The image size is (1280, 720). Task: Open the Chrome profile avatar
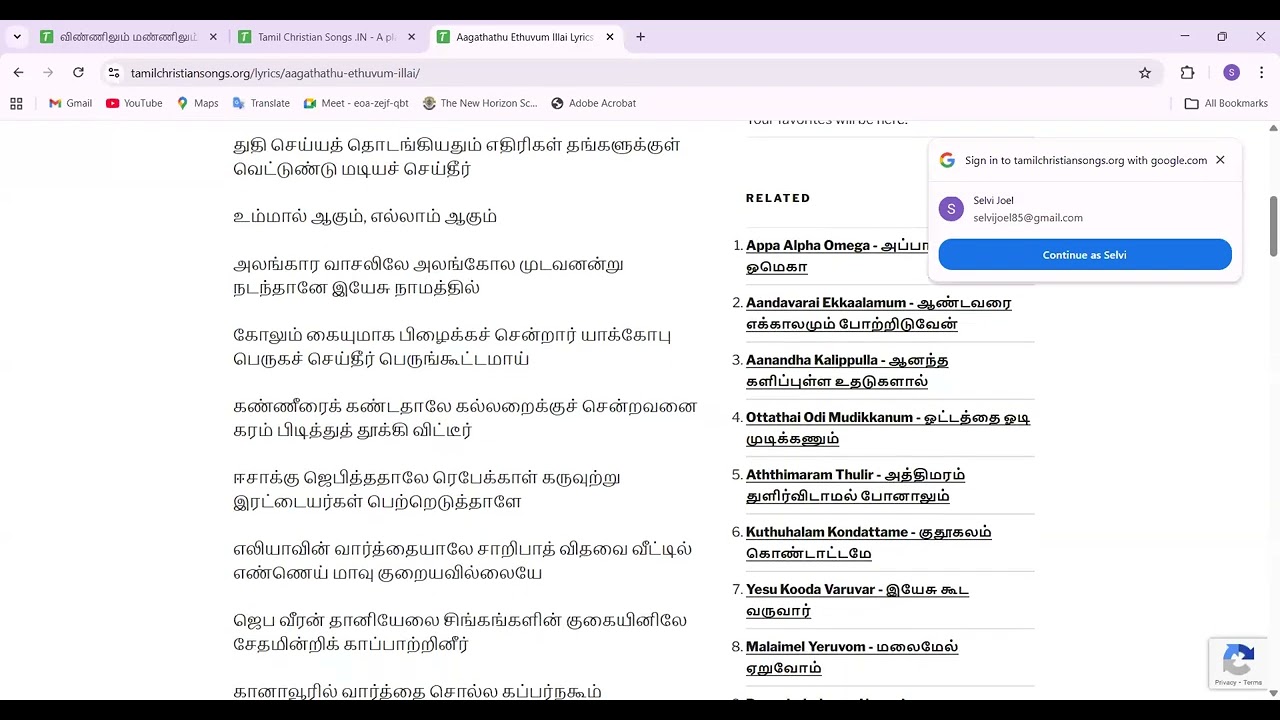pyautogui.click(x=1231, y=73)
